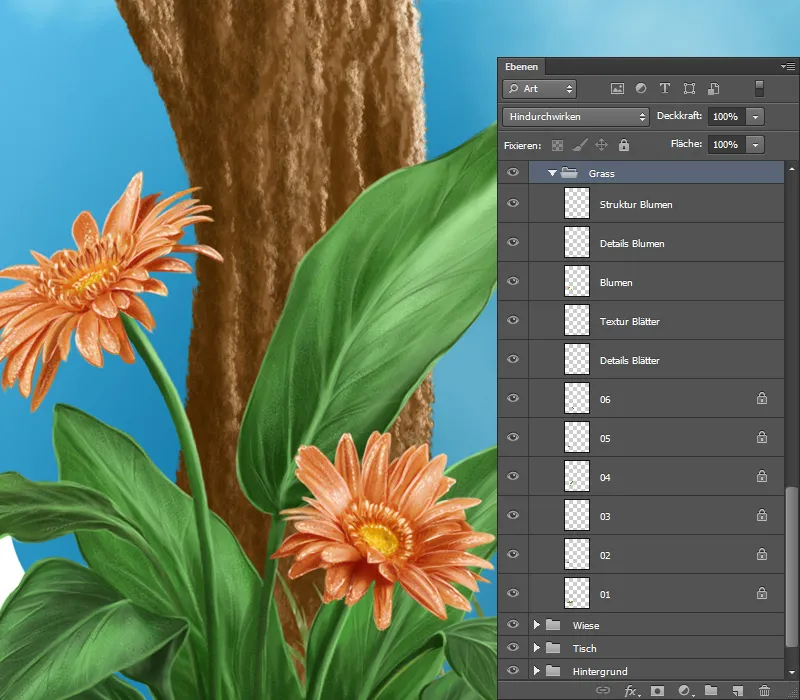800x700 pixels.
Task: Toggle visibility of layer 06
Action: 513,398
